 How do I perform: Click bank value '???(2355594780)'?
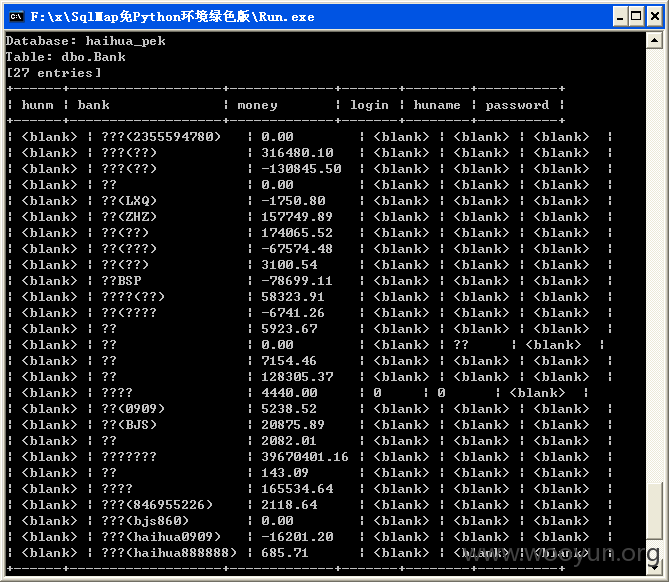161,137
